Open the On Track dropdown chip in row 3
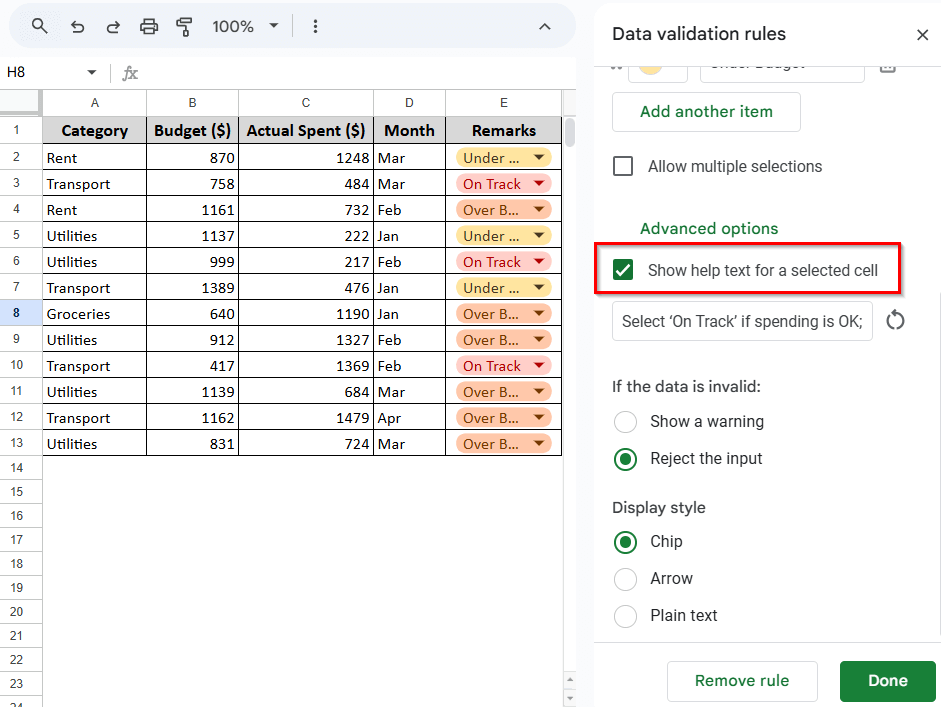 coord(503,184)
